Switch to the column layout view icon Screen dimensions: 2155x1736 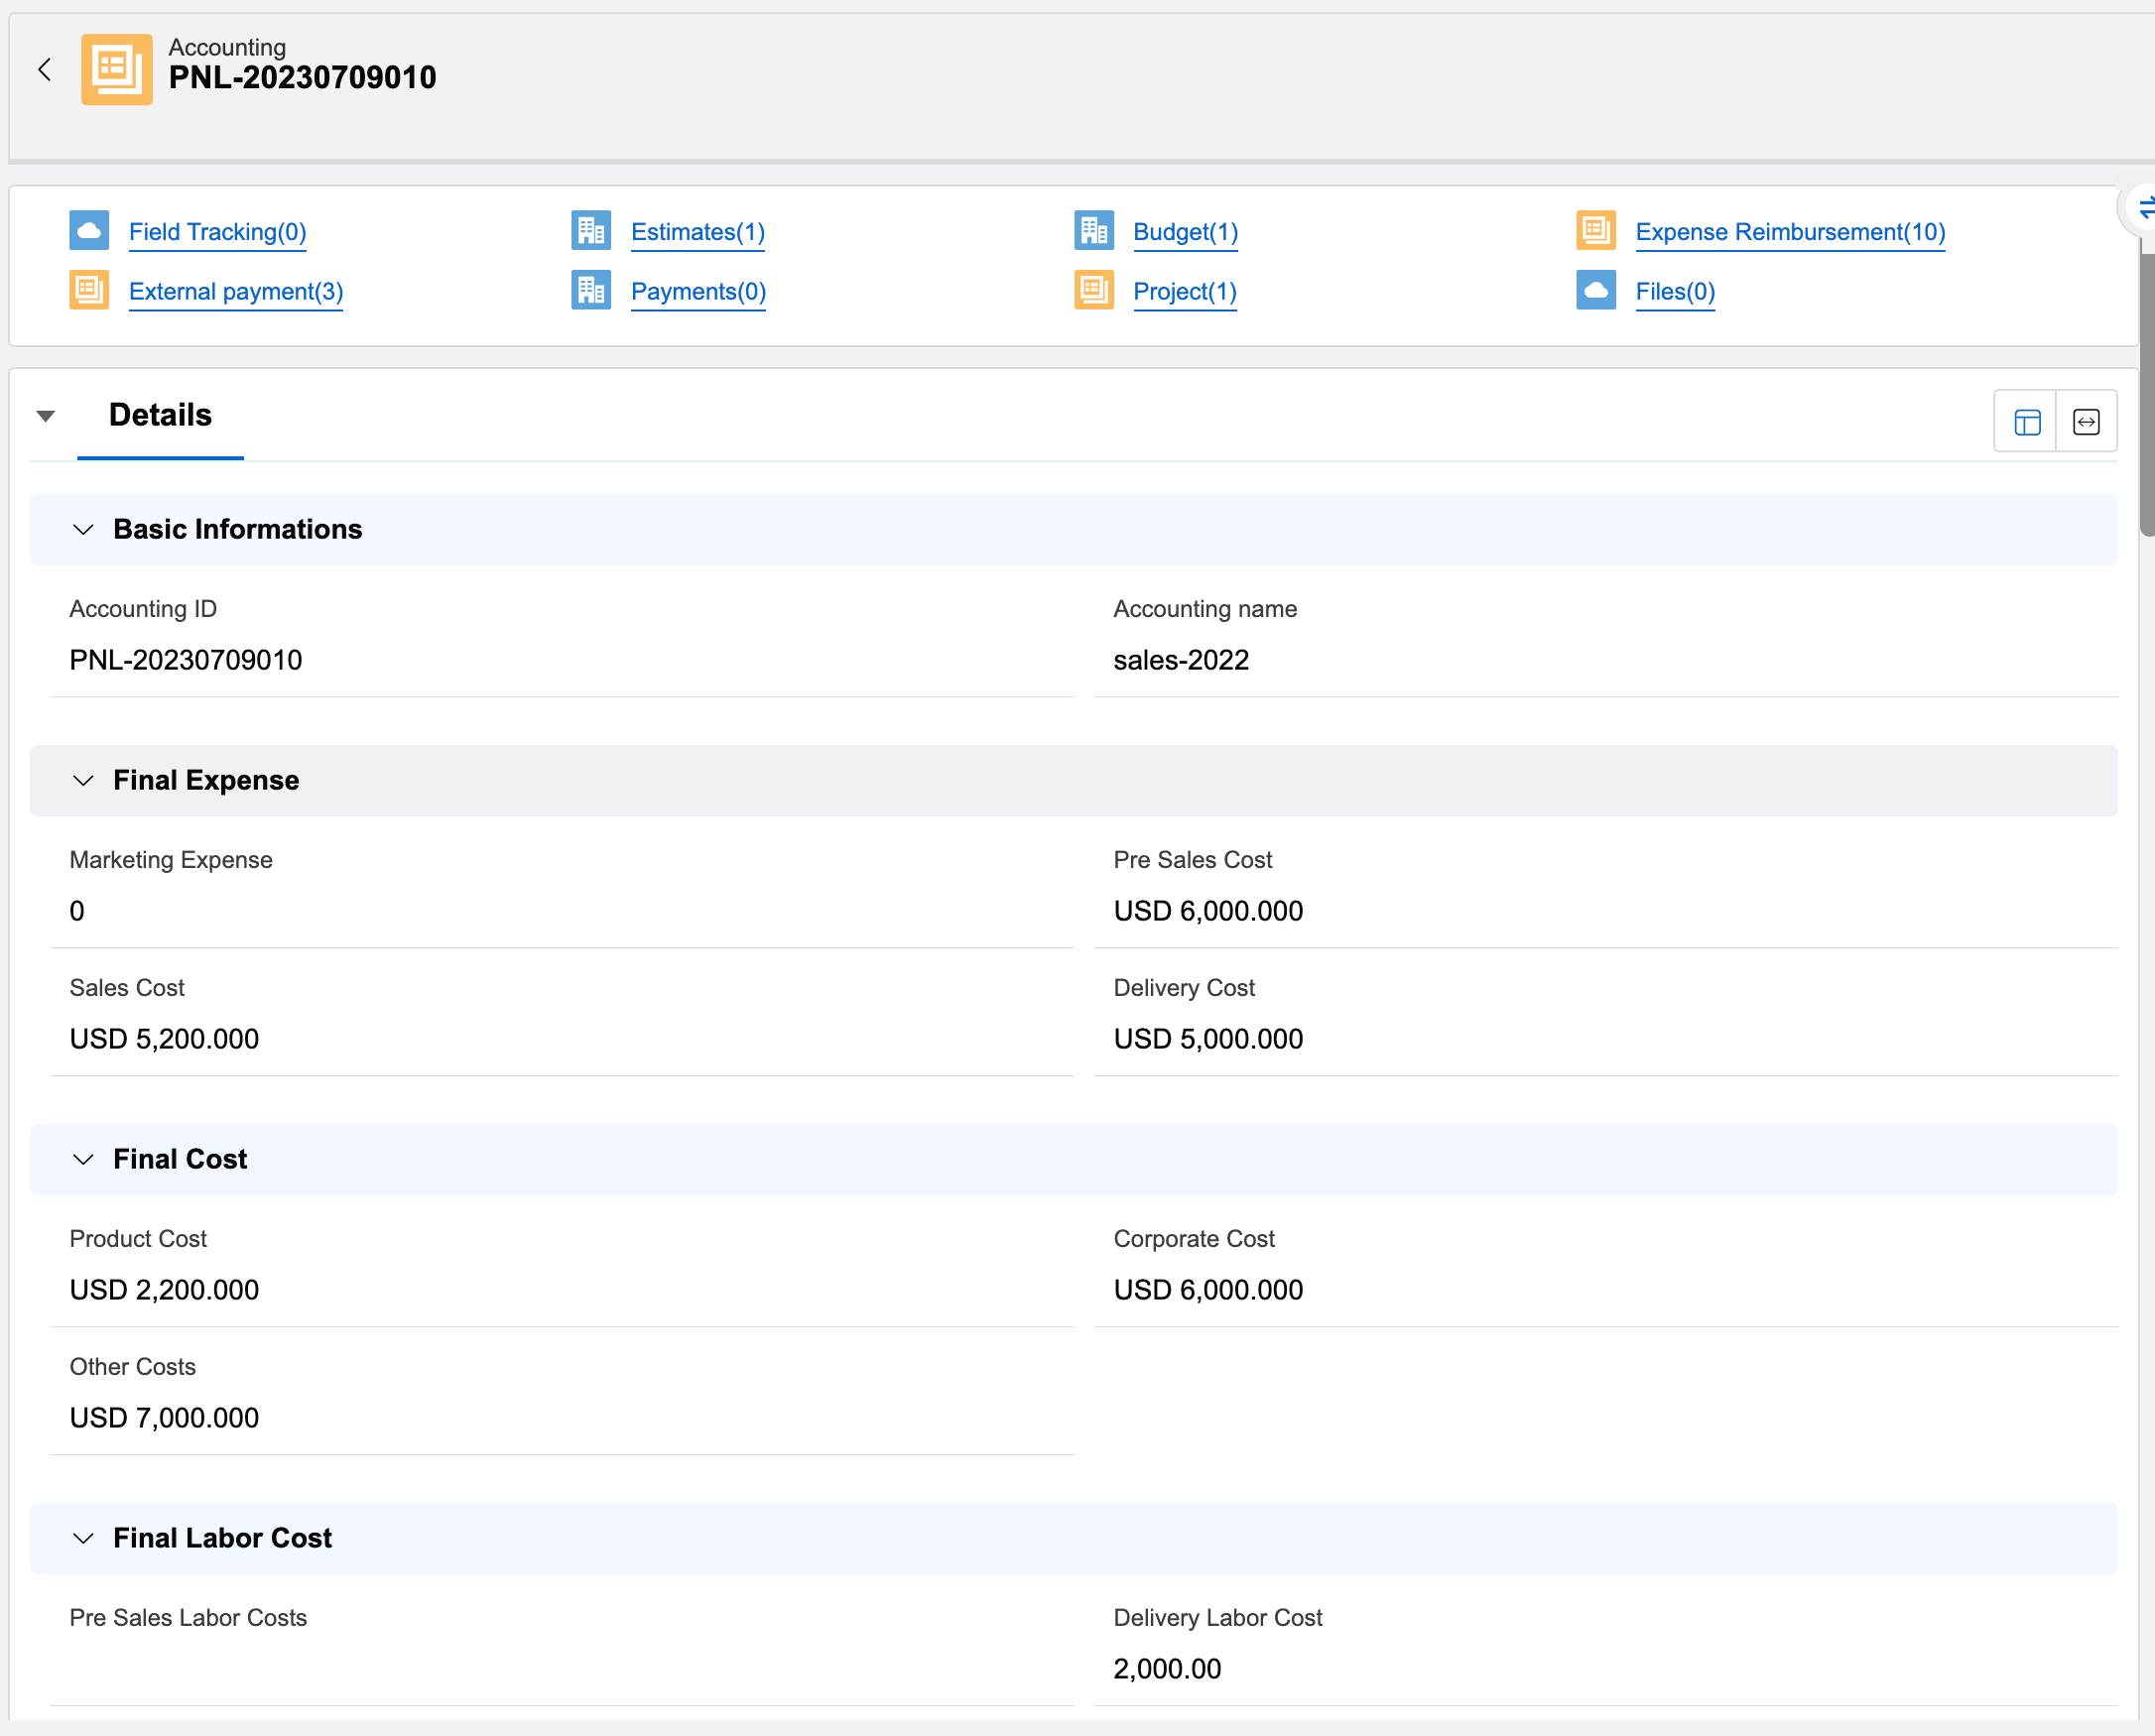point(2026,422)
